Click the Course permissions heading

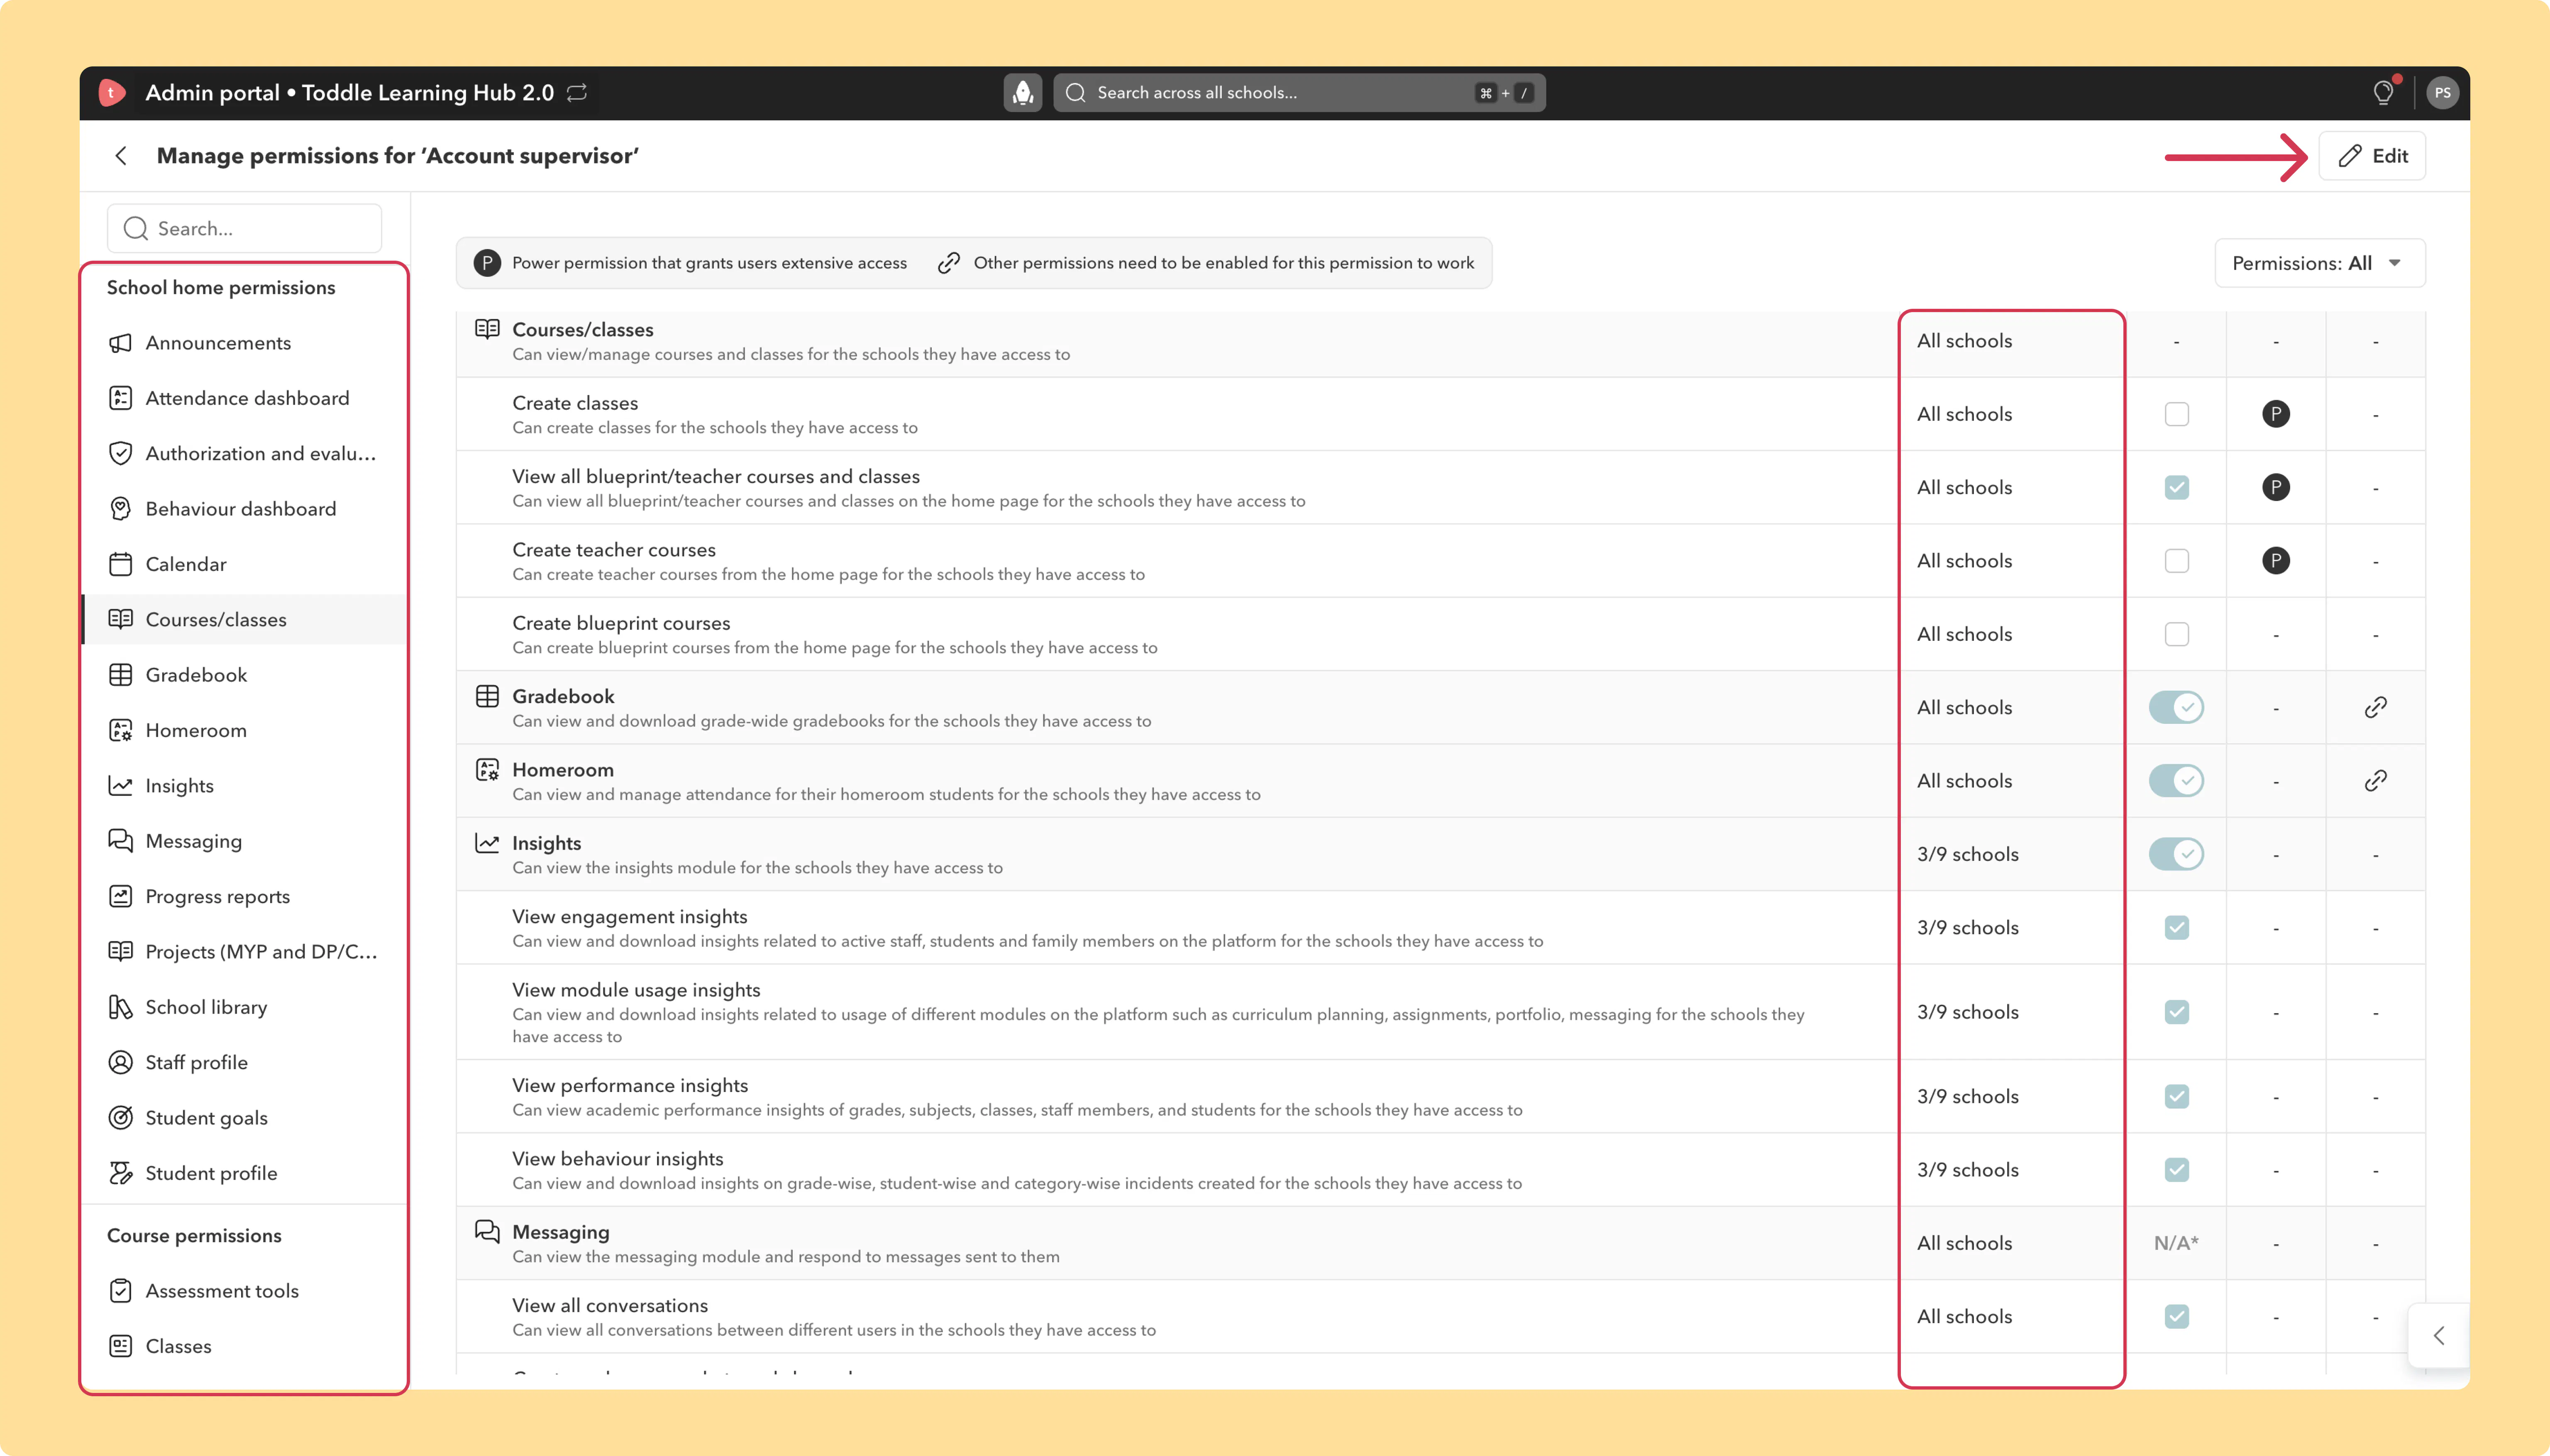point(194,1236)
